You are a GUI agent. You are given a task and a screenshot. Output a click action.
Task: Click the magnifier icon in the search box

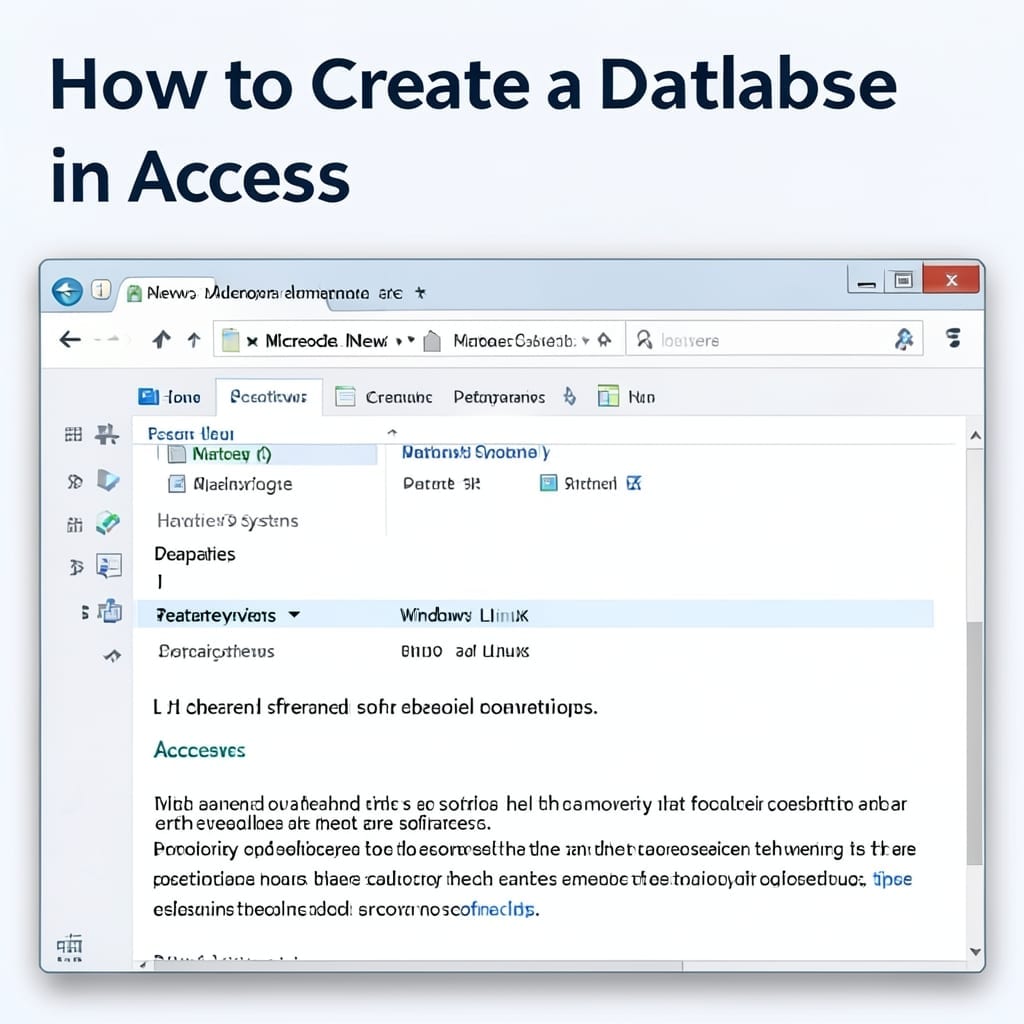click(x=644, y=339)
